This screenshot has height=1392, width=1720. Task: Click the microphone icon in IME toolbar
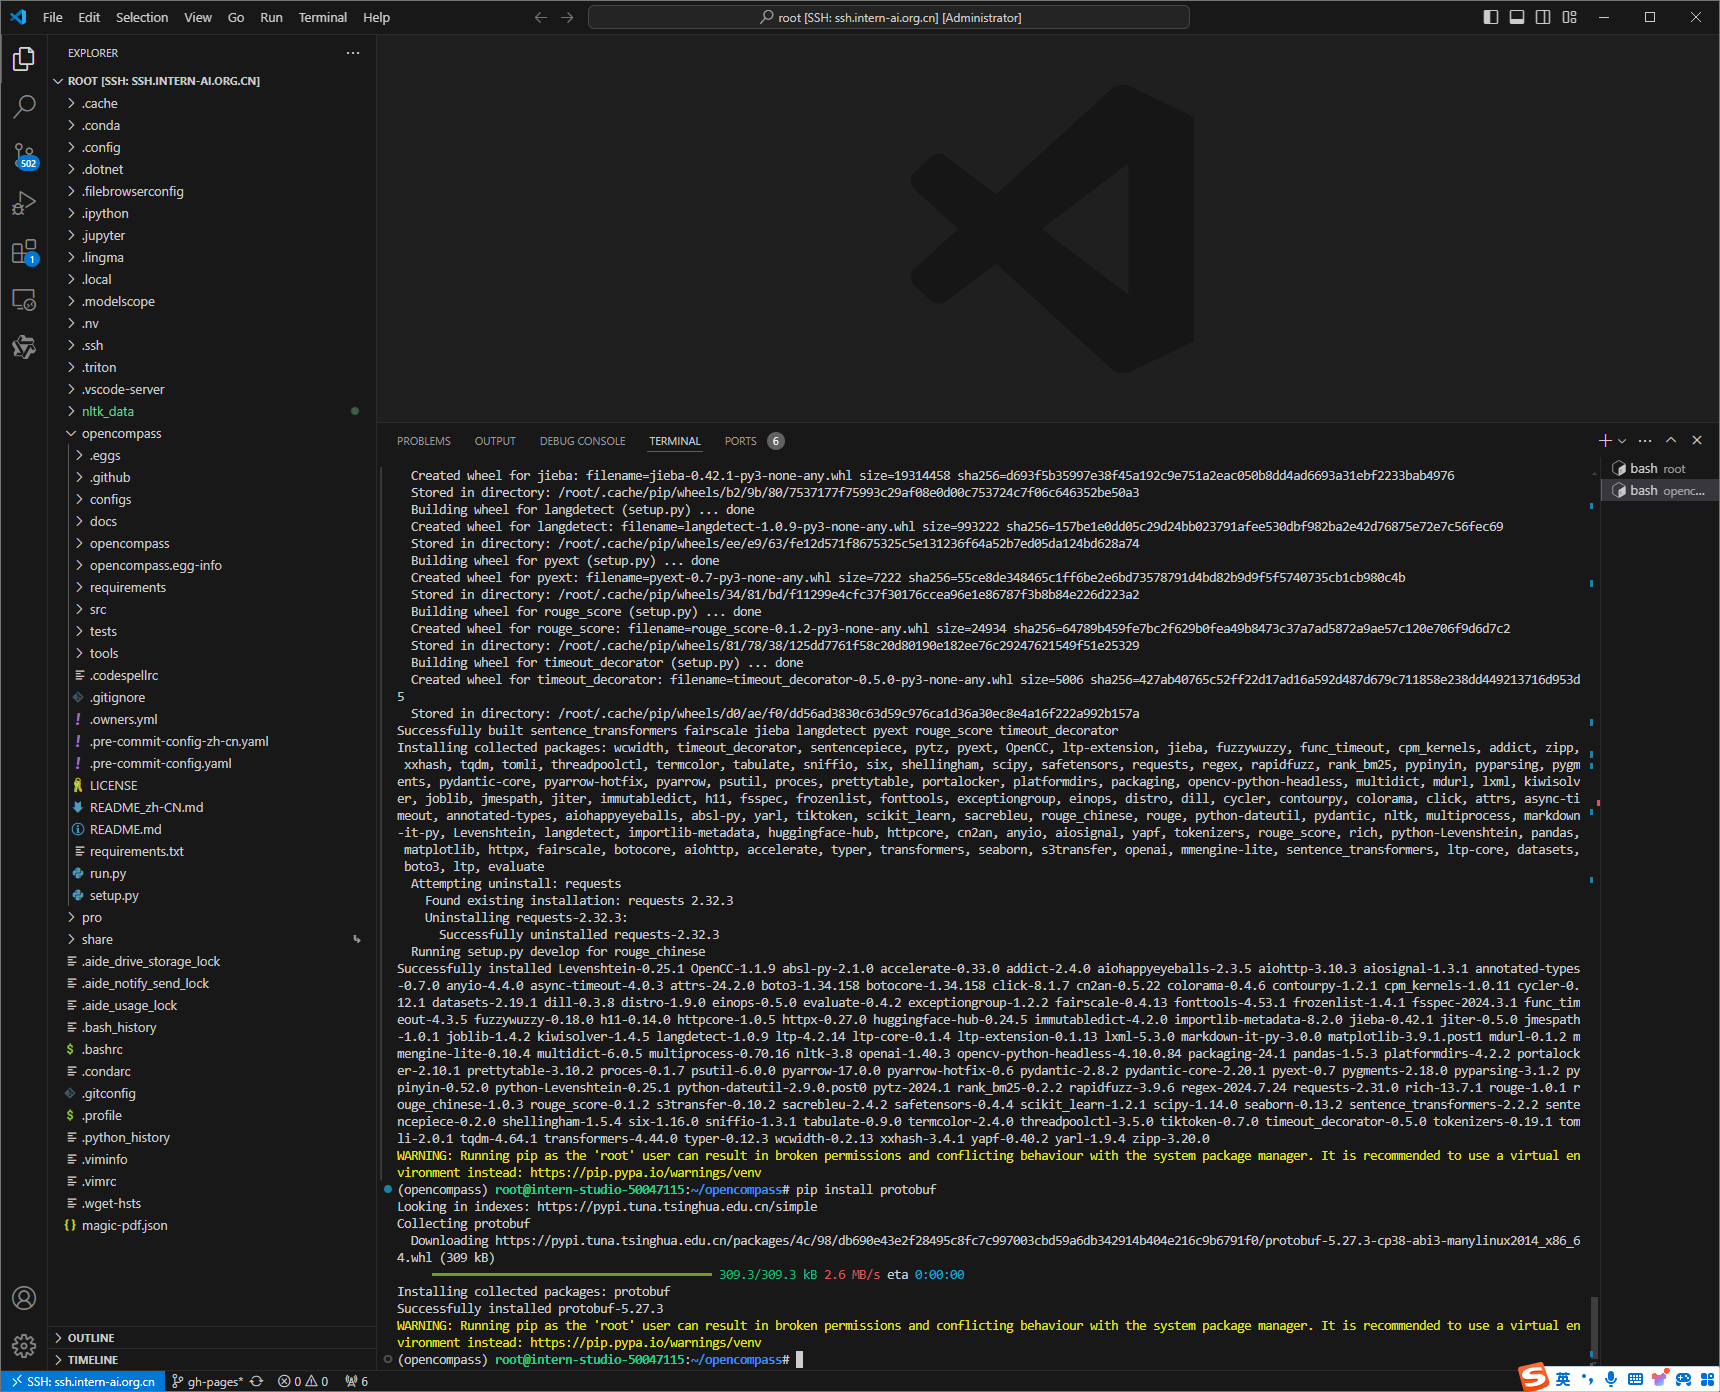tap(1611, 1379)
